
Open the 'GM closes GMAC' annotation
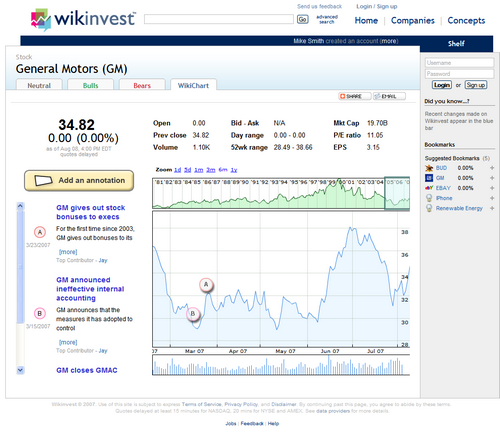click(x=87, y=370)
